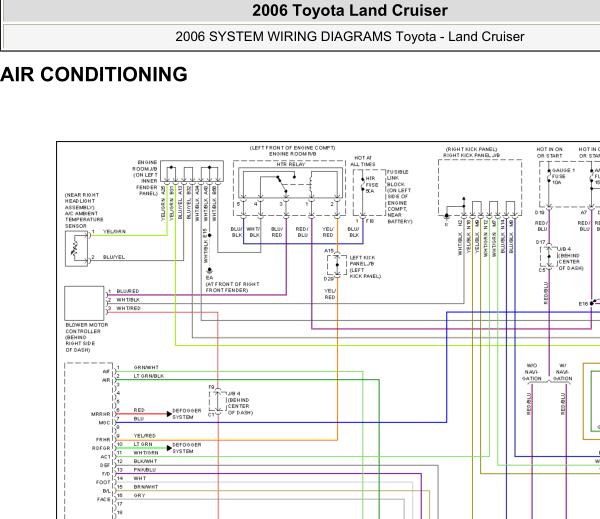600x519 pixels.
Task: Click the 'HTR RELAY' label in the diagram
Action: [290, 164]
